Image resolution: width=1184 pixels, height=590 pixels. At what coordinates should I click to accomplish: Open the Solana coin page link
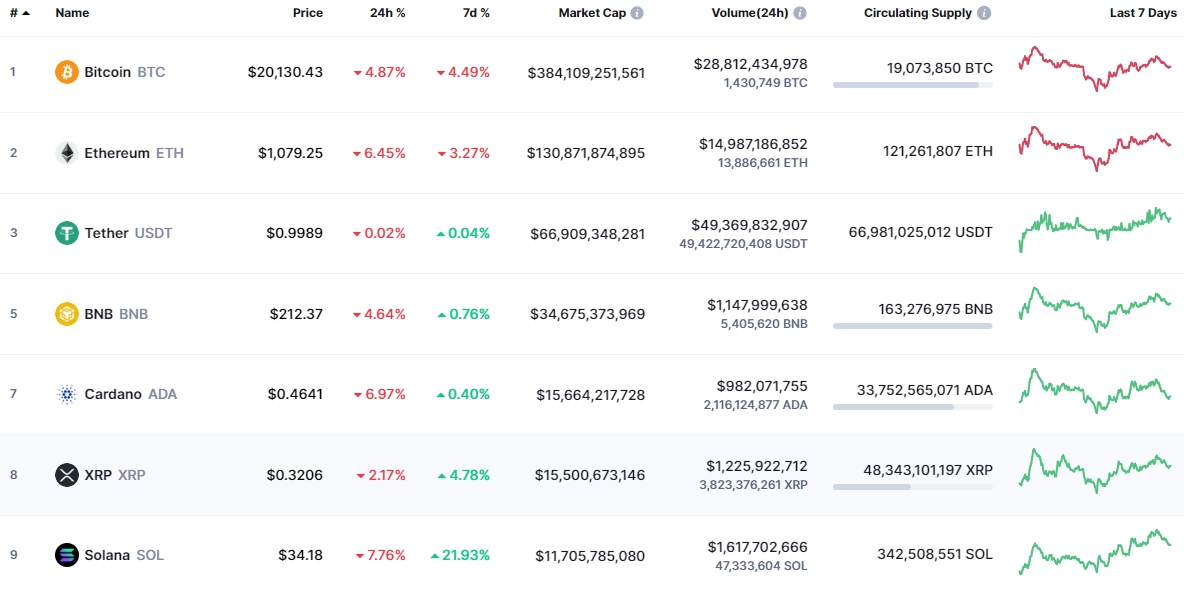pos(109,555)
